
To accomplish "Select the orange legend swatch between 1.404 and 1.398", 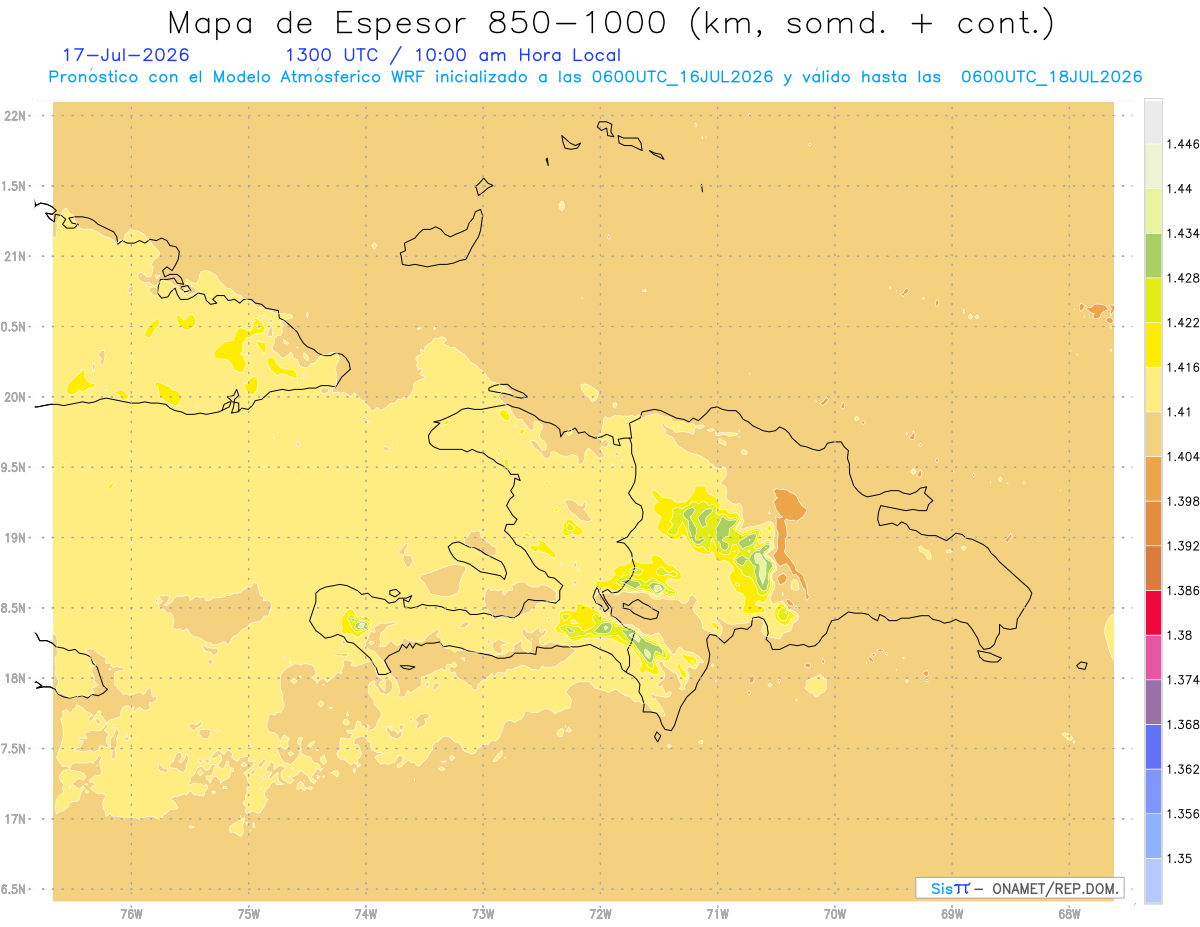I will [x=1153, y=478].
